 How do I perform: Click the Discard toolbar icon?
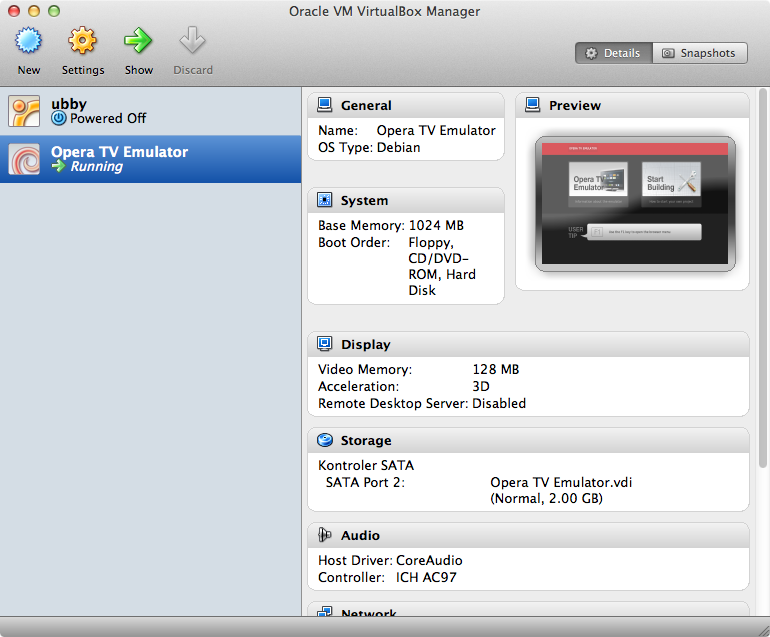click(192, 42)
